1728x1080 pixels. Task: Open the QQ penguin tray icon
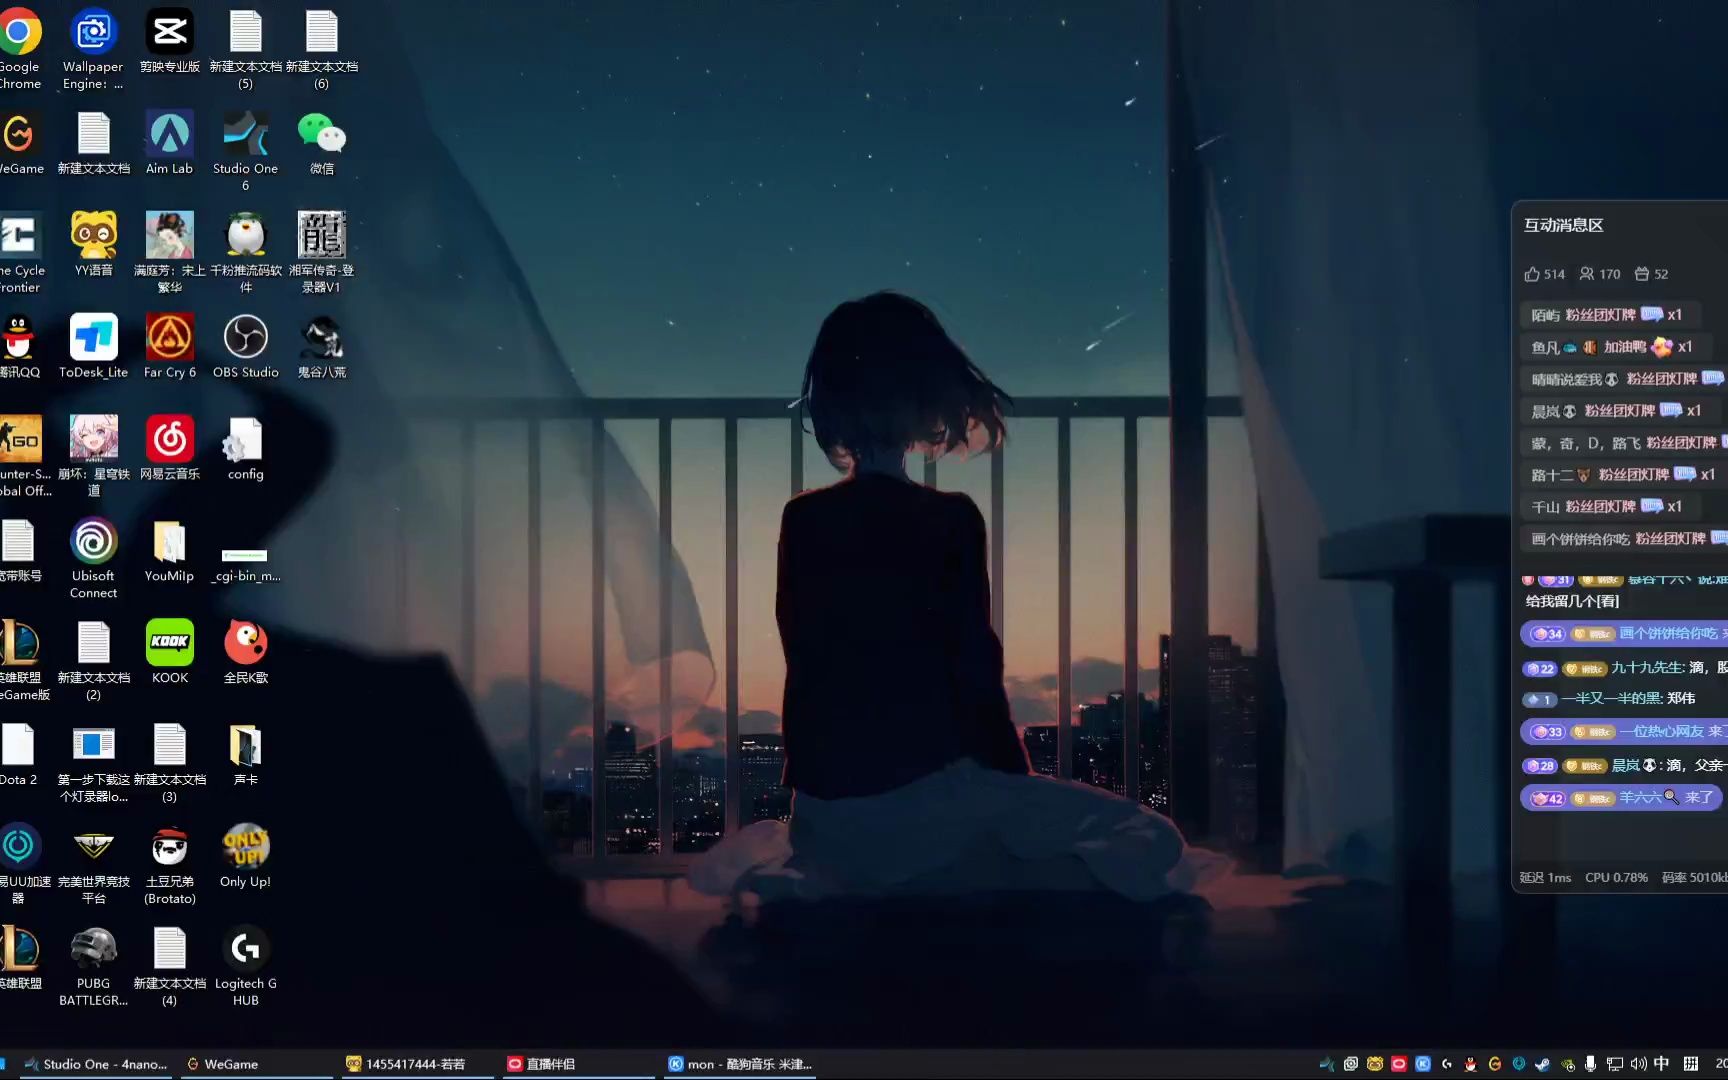point(1471,1064)
